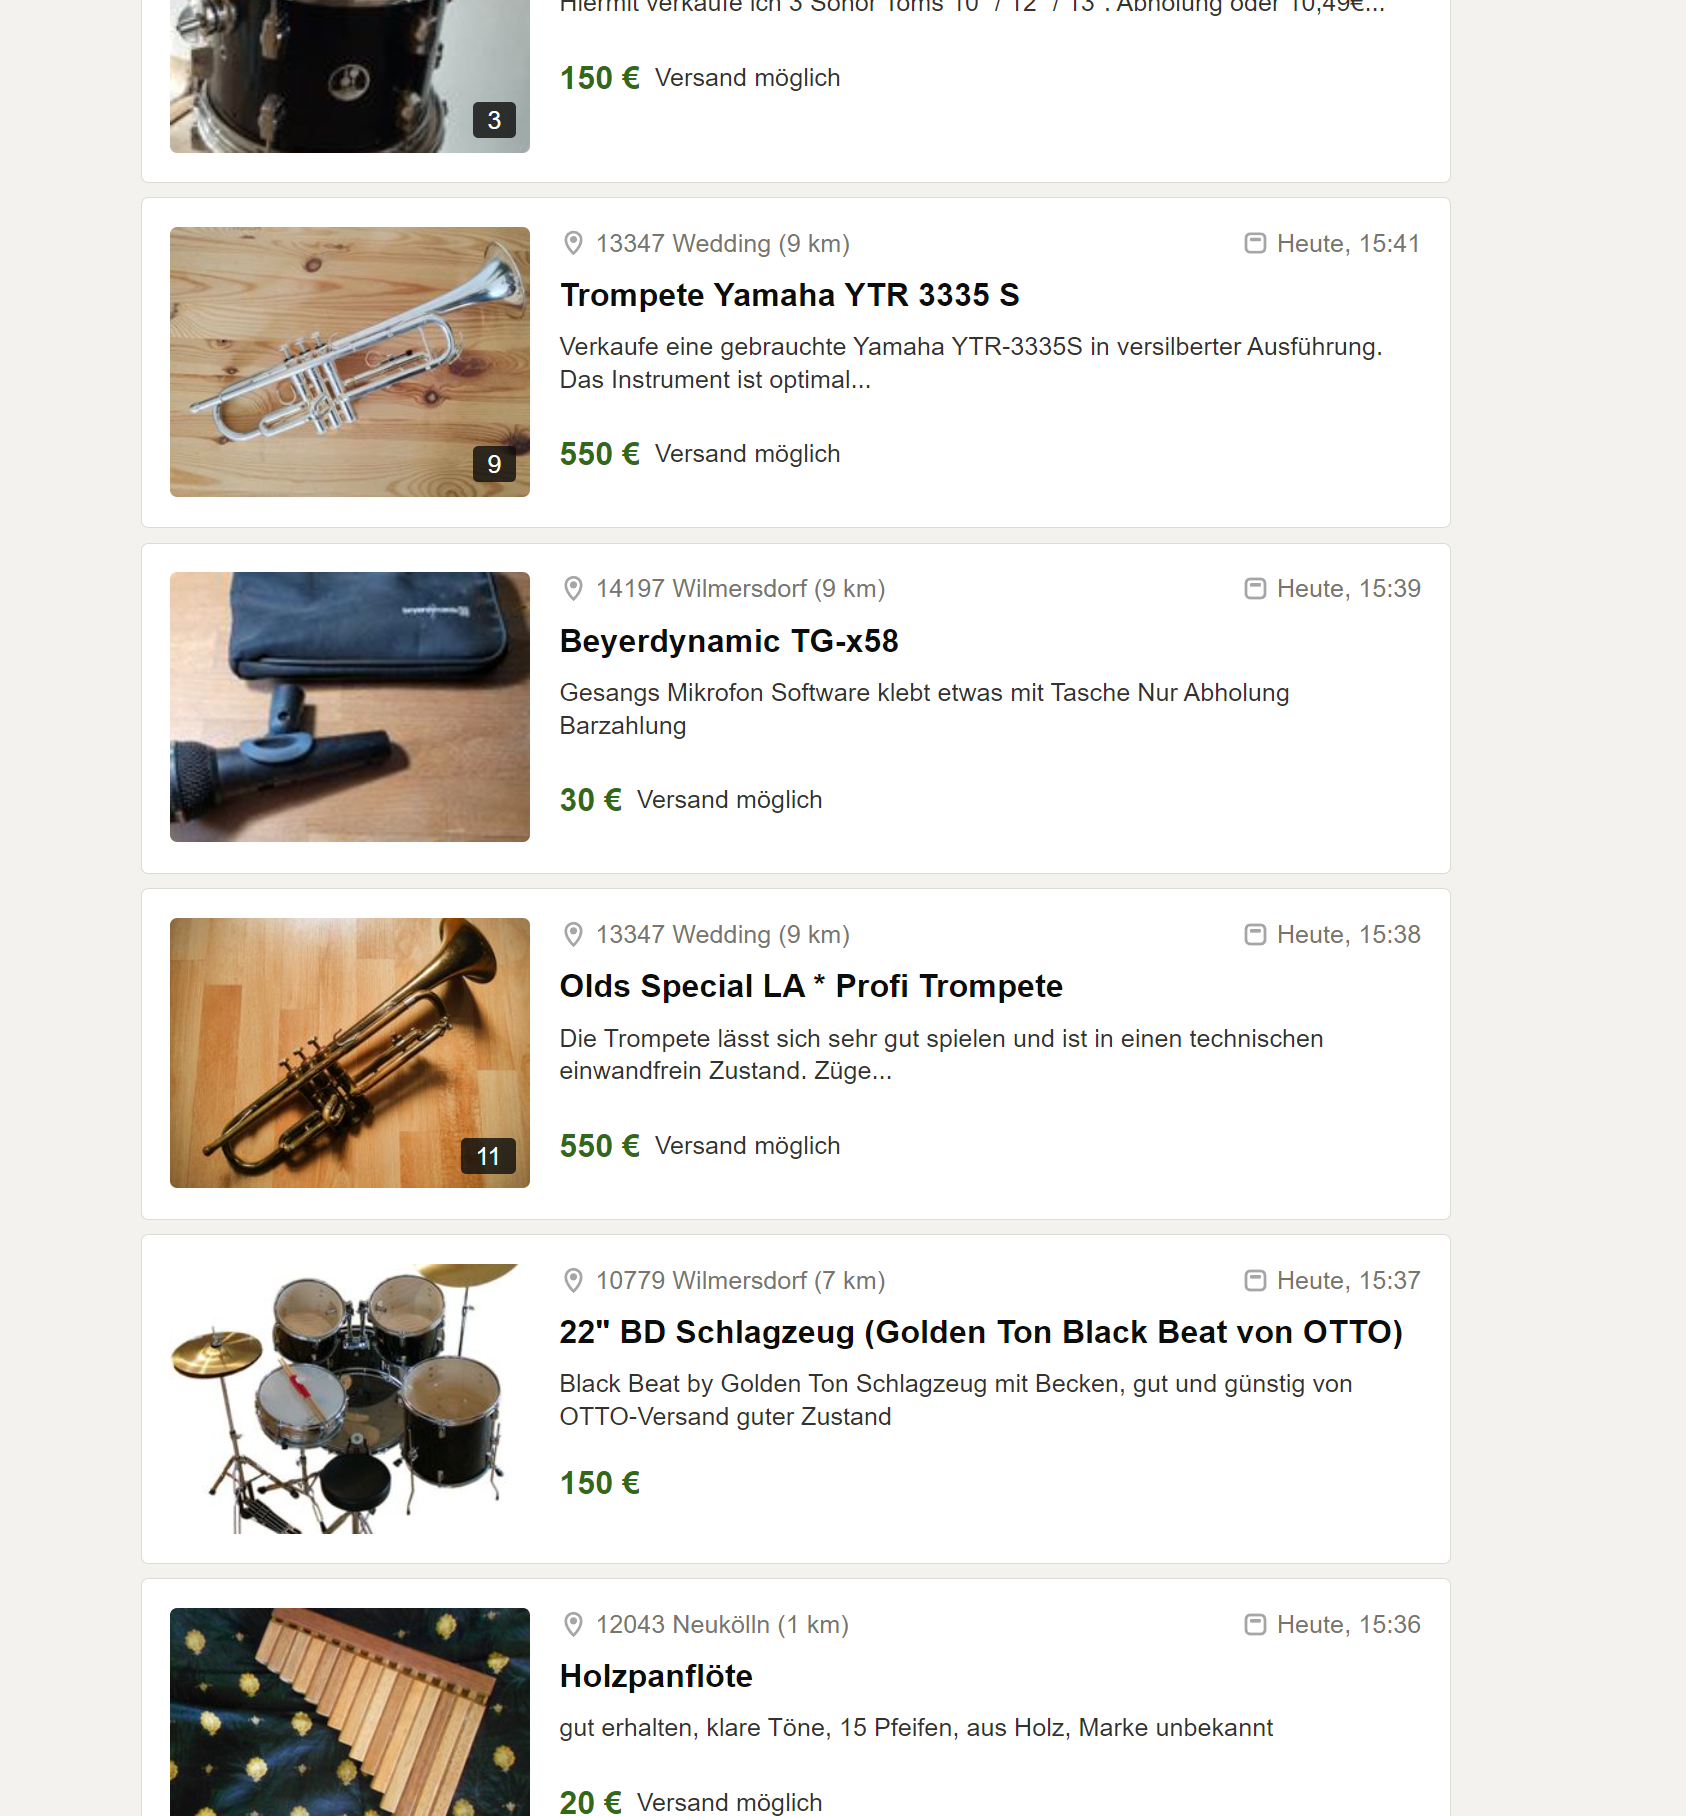Screen dimensions: 1686x1816
Task: Open Olds Special LA Profi Trompete listing
Action: click(811, 986)
